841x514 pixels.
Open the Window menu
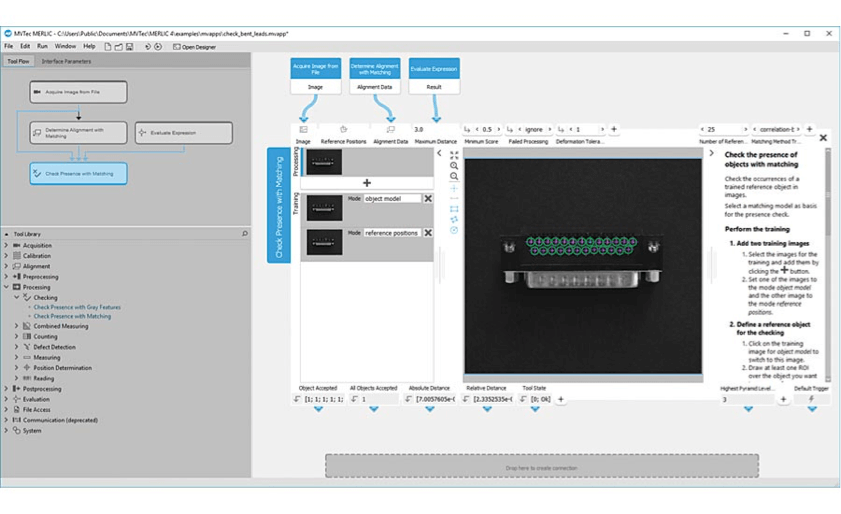[x=65, y=46]
